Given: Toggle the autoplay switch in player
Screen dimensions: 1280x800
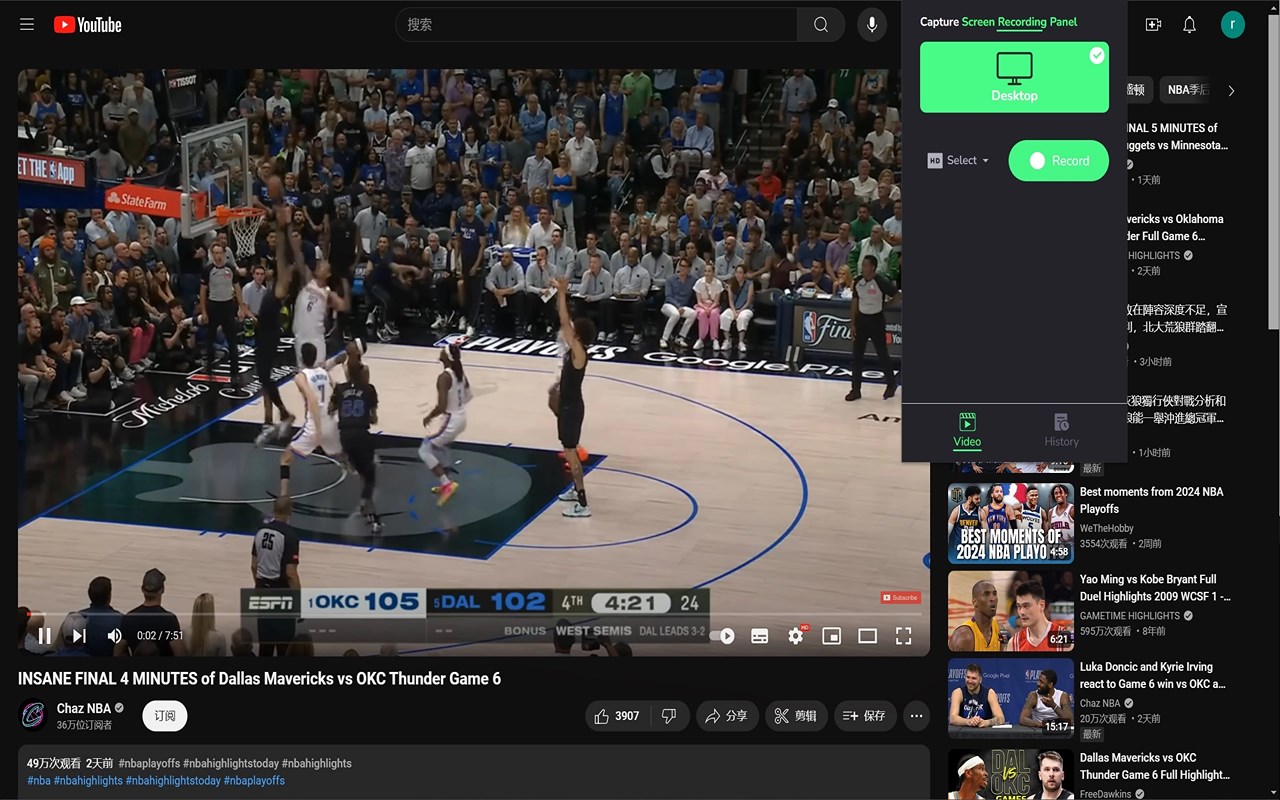Looking at the screenshot, I should tap(724, 636).
